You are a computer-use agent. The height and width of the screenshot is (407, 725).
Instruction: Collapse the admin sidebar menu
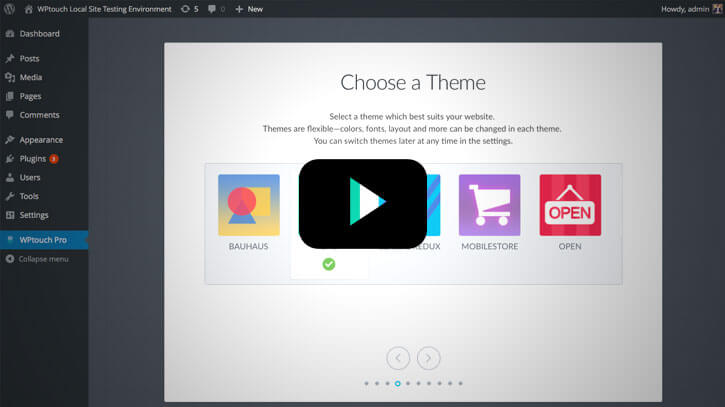[x=43, y=259]
